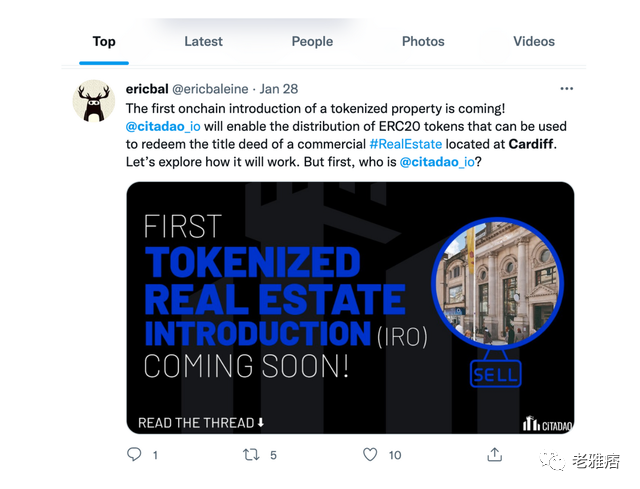The height and width of the screenshot is (489, 640).
Task: Like the tweet with the heart icon
Action: tap(370, 455)
